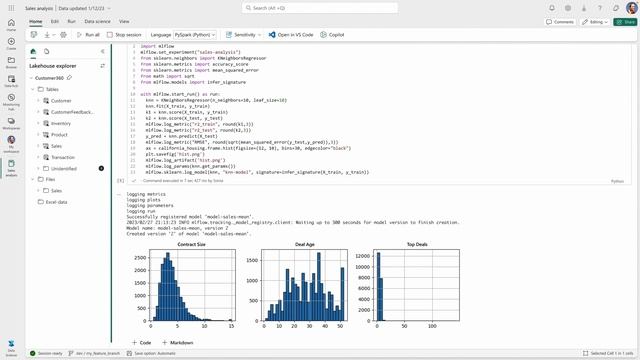Viewport: 640px width, 360px height.
Task: Open the Sensitivity dropdown
Action: [243, 35]
